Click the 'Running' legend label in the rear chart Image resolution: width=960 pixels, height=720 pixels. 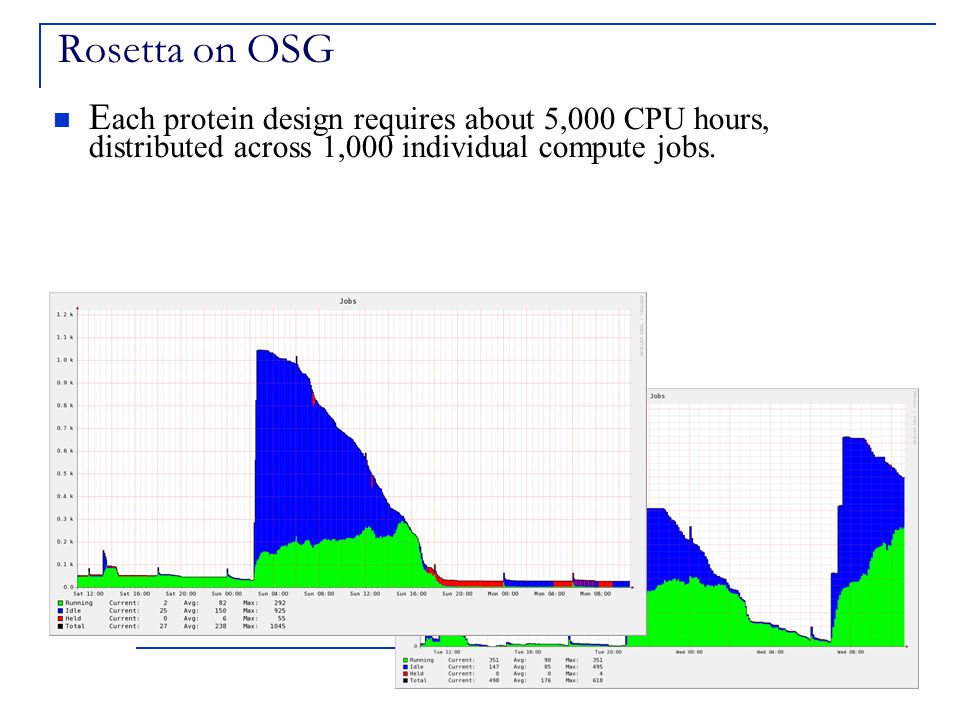(422, 660)
